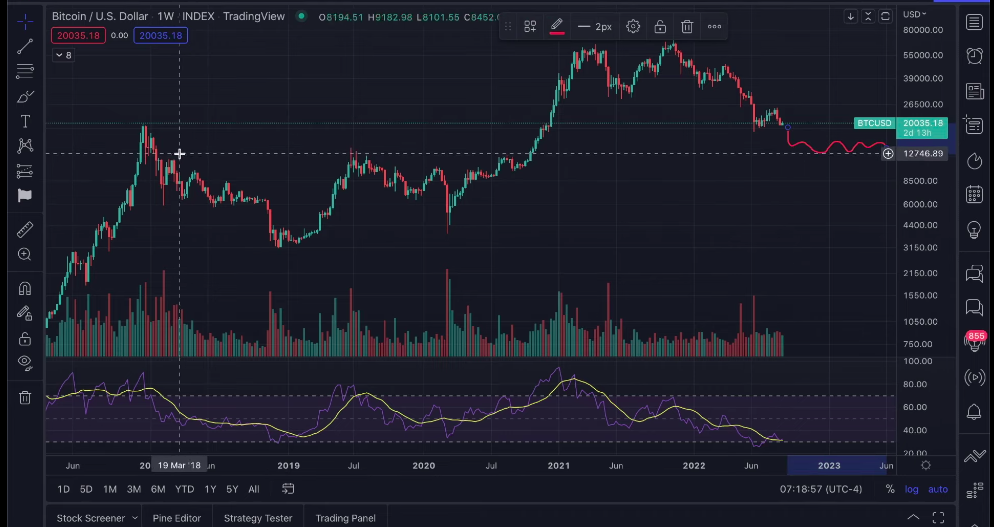994x527 pixels.
Task: Toggle lock all drawing tools
Action: [25, 339]
